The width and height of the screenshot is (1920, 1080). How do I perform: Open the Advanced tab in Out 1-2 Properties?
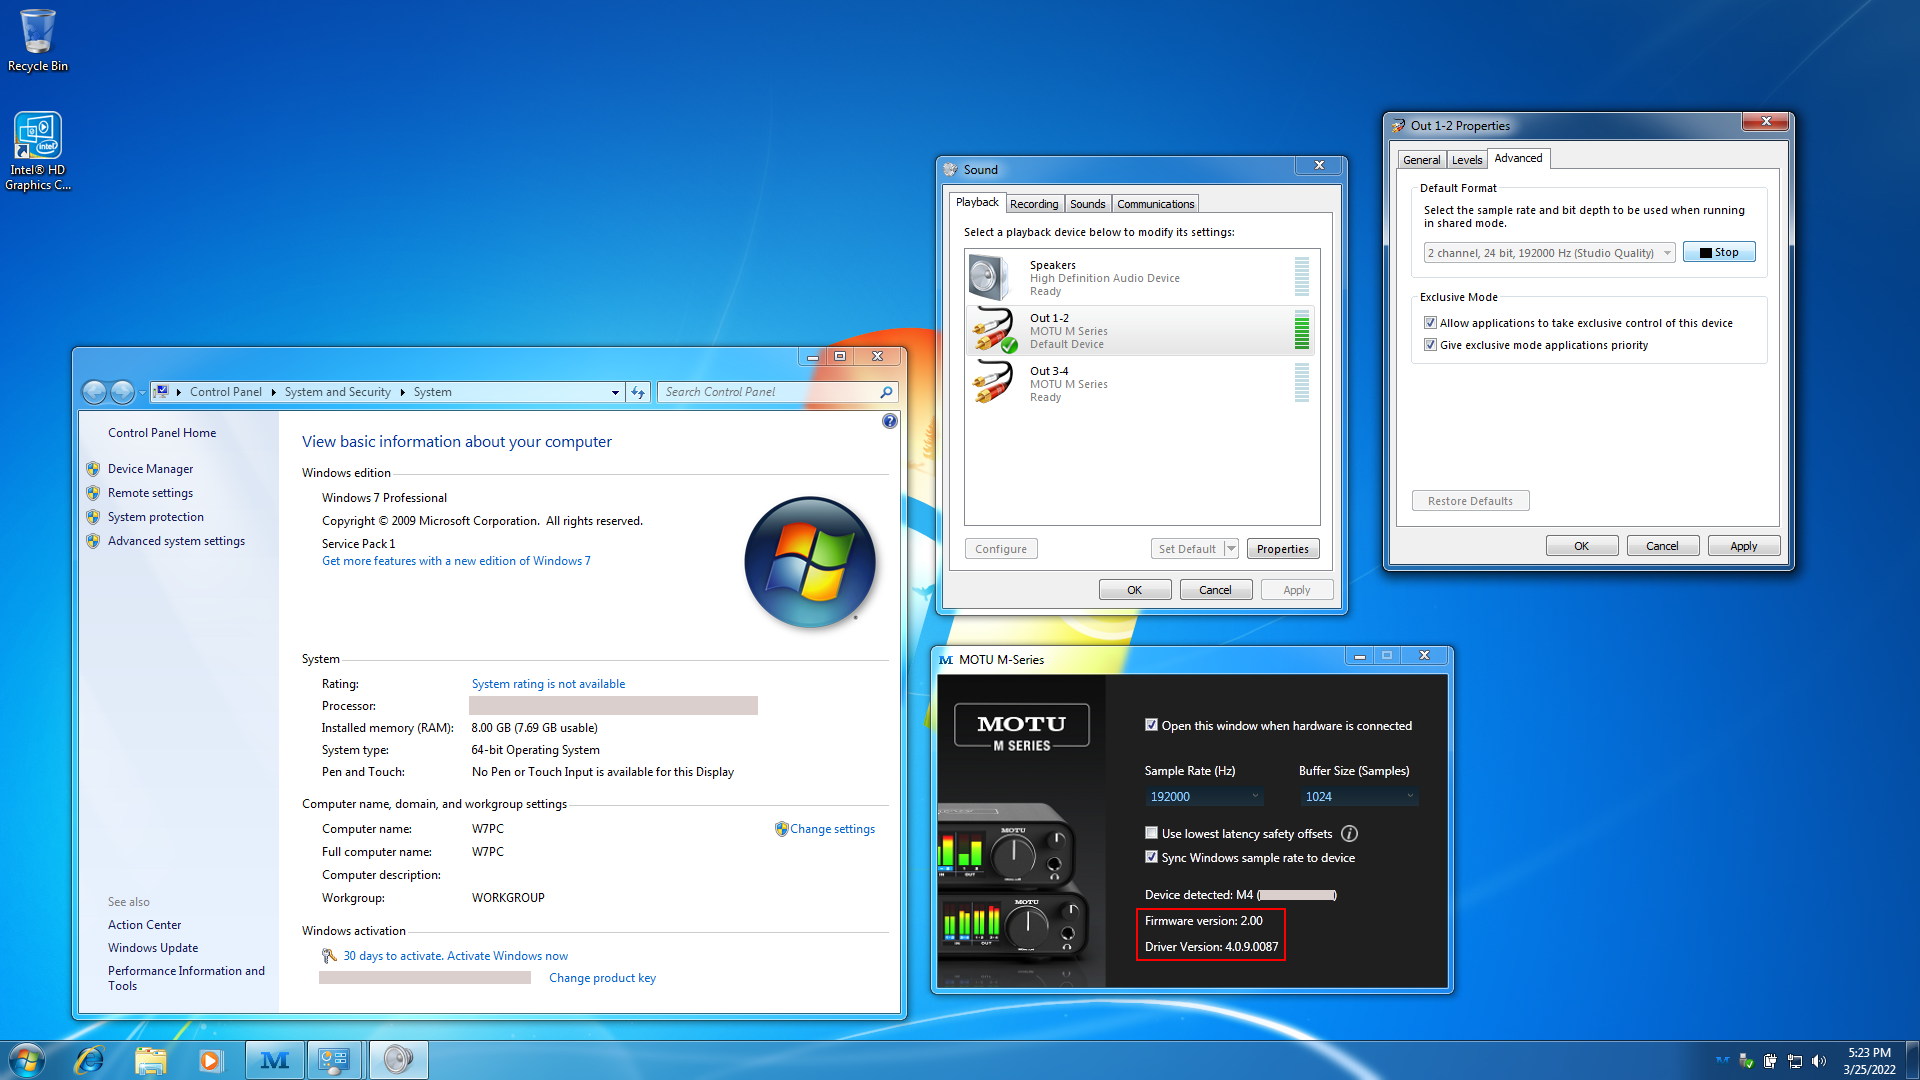1518,158
